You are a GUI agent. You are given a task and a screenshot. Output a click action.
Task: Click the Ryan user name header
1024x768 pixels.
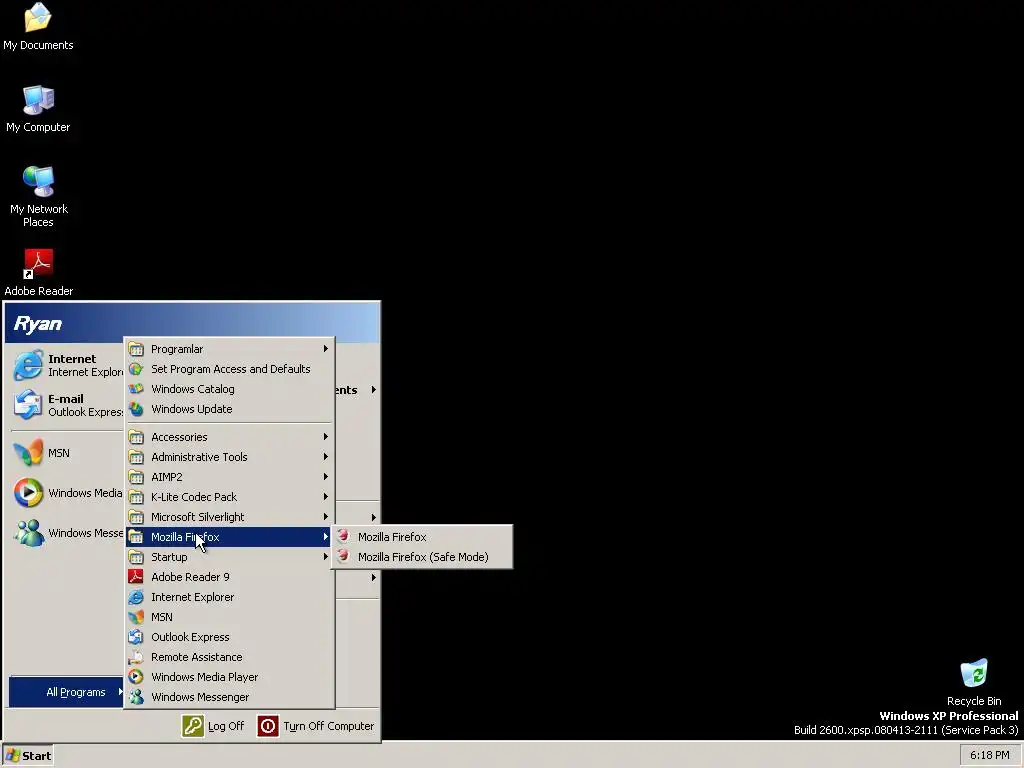37,324
